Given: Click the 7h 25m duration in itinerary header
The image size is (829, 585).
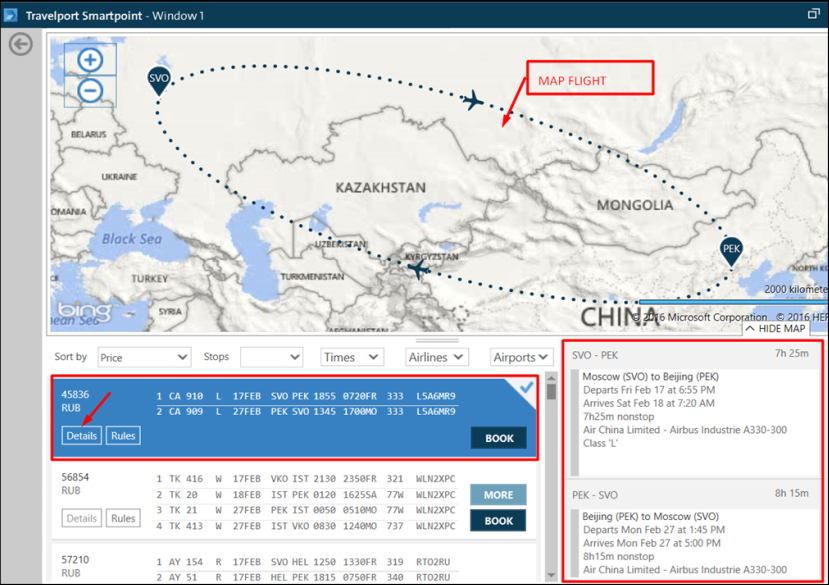Looking at the screenshot, I should pos(791,353).
